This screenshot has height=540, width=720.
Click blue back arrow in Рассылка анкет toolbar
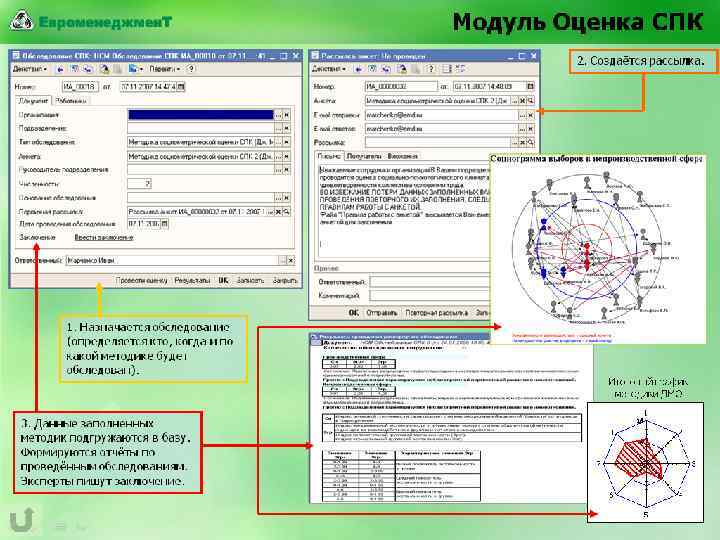pyautogui.click(x=359, y=69)
